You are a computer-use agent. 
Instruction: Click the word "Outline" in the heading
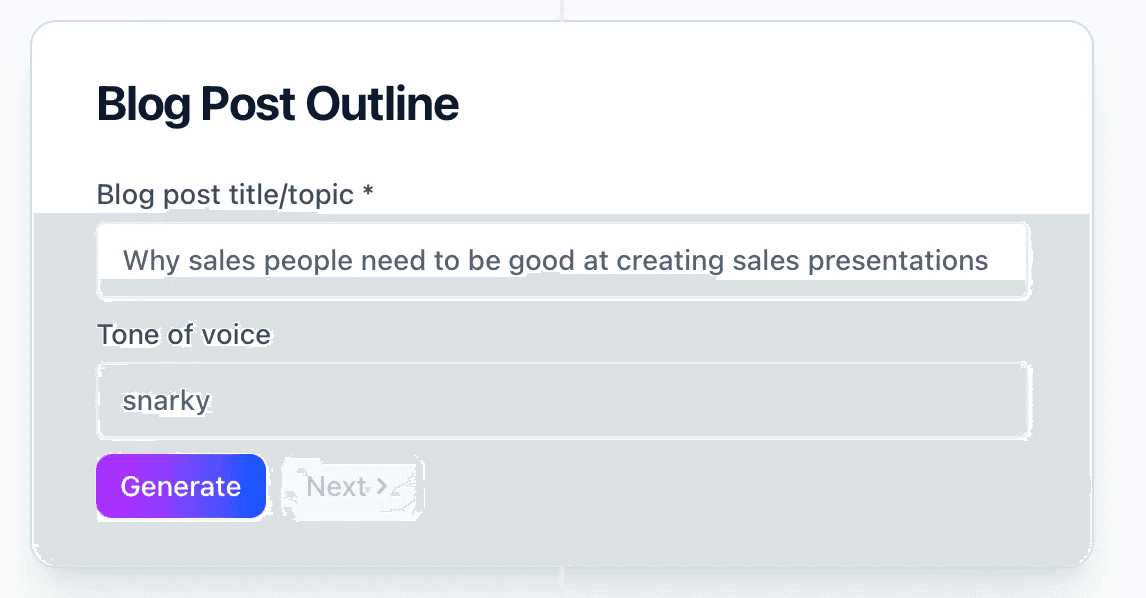pyautogui.click(x=381, y=105)
